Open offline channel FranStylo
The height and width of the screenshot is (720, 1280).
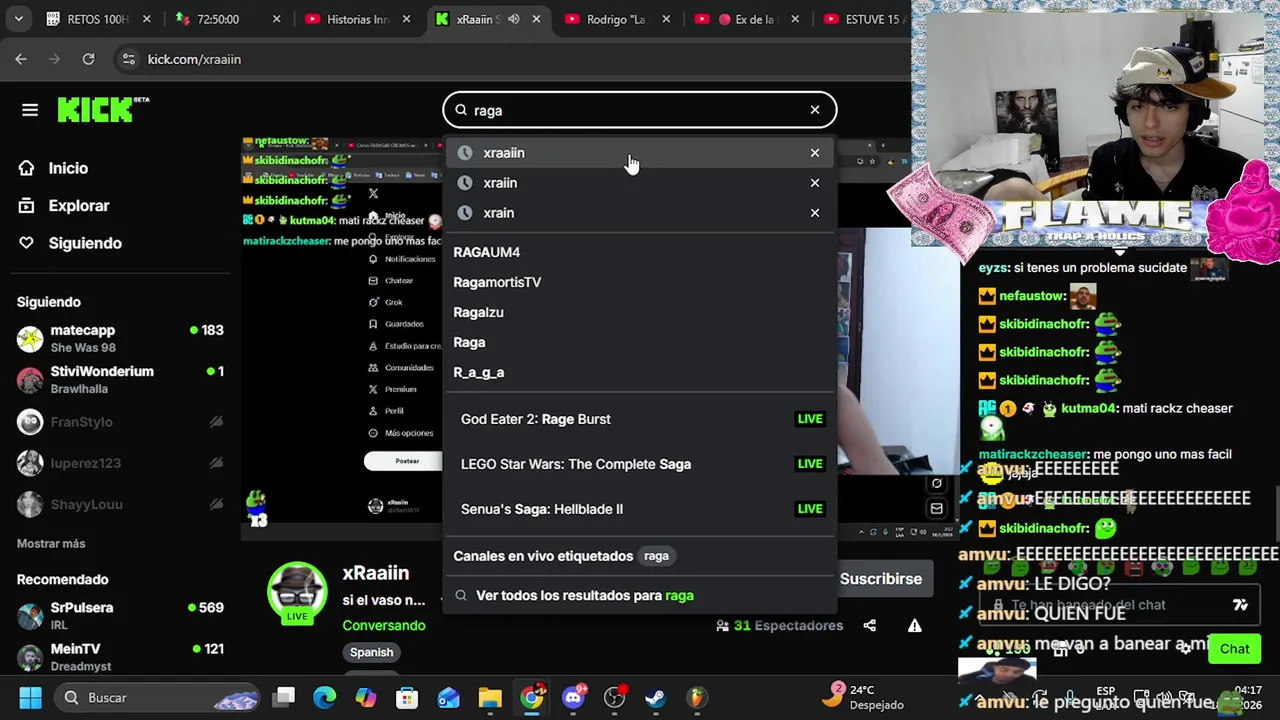120,422
